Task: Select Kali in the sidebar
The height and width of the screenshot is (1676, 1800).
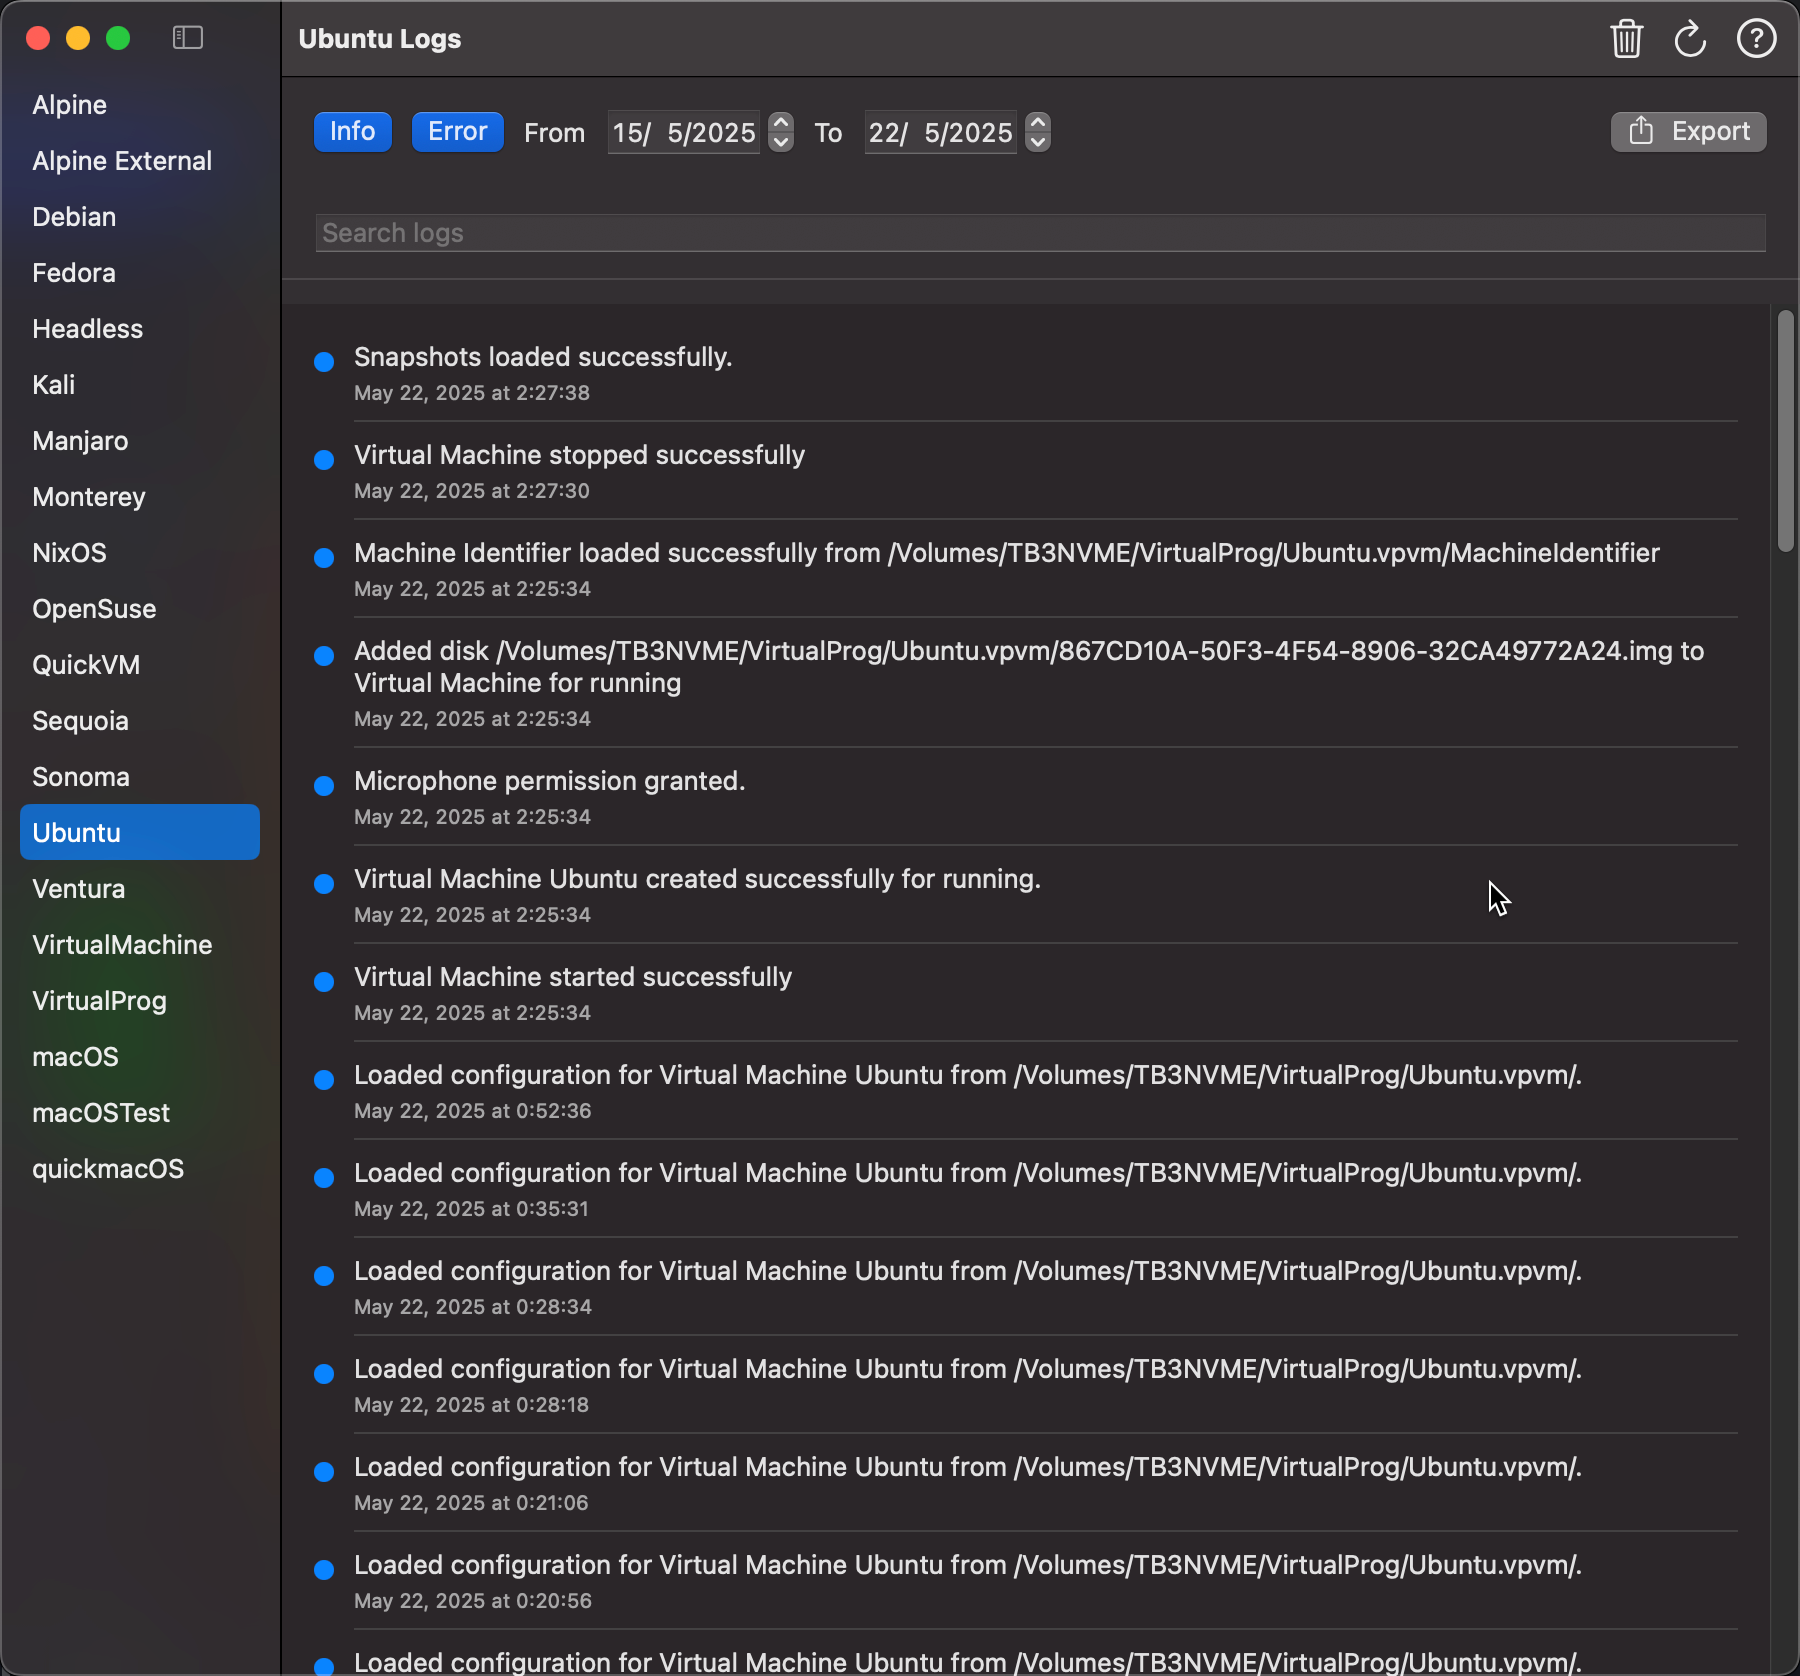Action: click(53, 384)
